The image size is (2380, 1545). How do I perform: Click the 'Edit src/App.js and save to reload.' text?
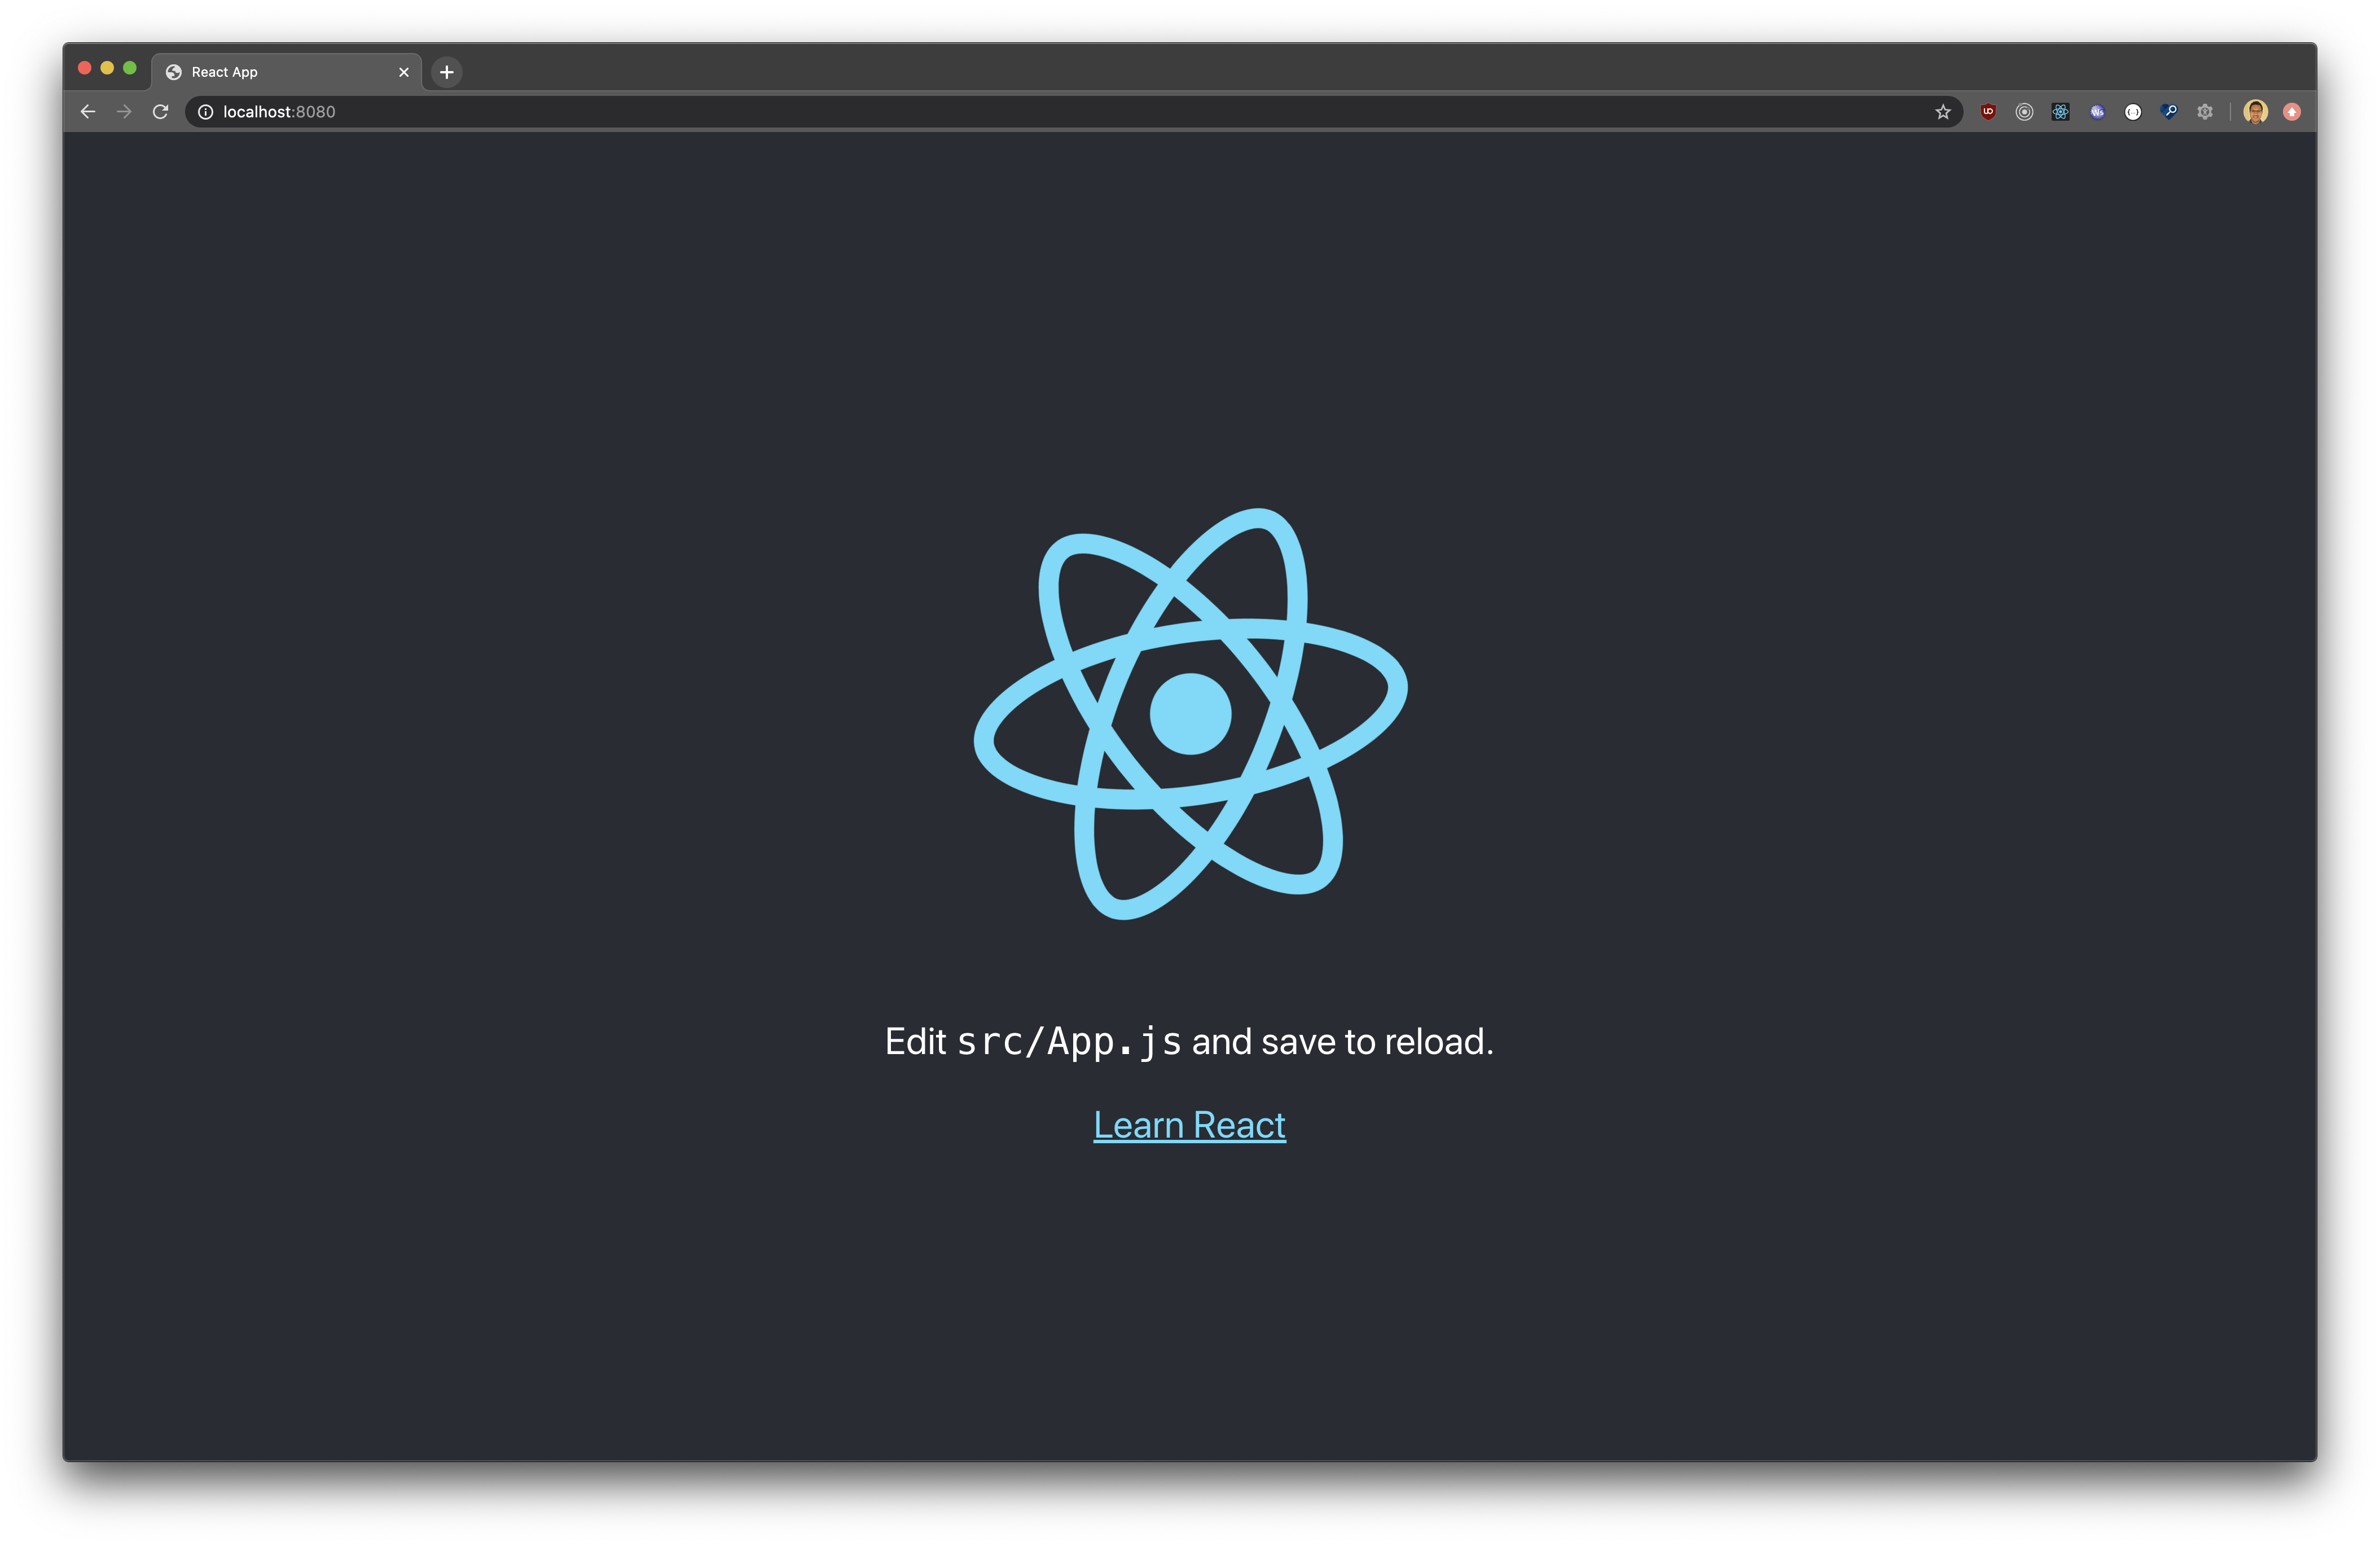1189,1042
